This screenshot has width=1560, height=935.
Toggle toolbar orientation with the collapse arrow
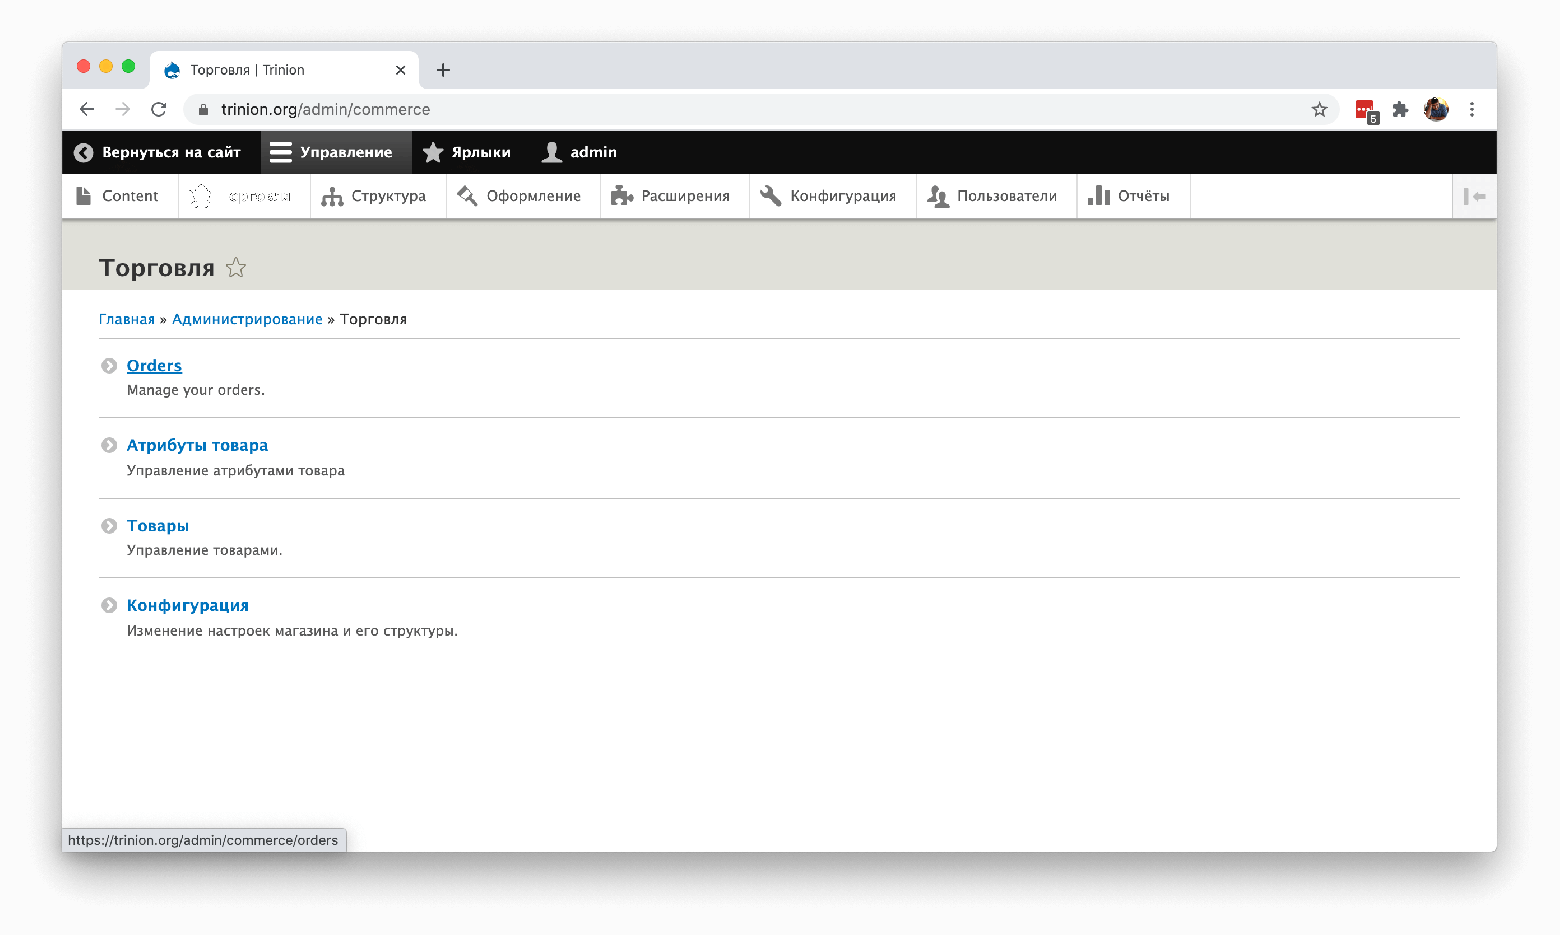click(x=1474, y=196)
